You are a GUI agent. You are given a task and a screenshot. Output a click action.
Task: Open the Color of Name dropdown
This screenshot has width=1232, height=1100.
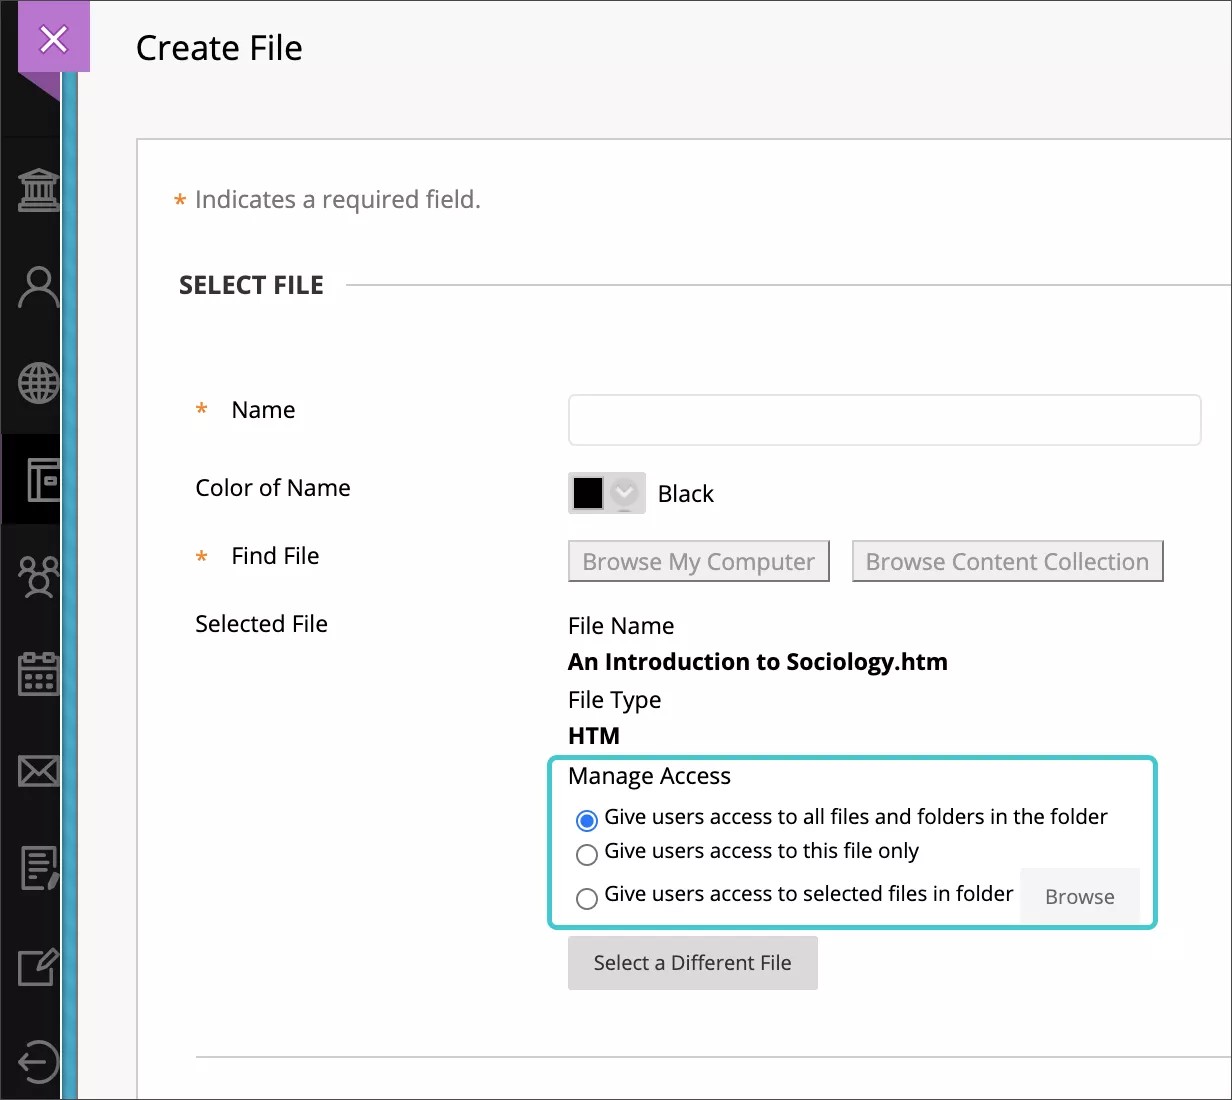[x=626, y=493]
